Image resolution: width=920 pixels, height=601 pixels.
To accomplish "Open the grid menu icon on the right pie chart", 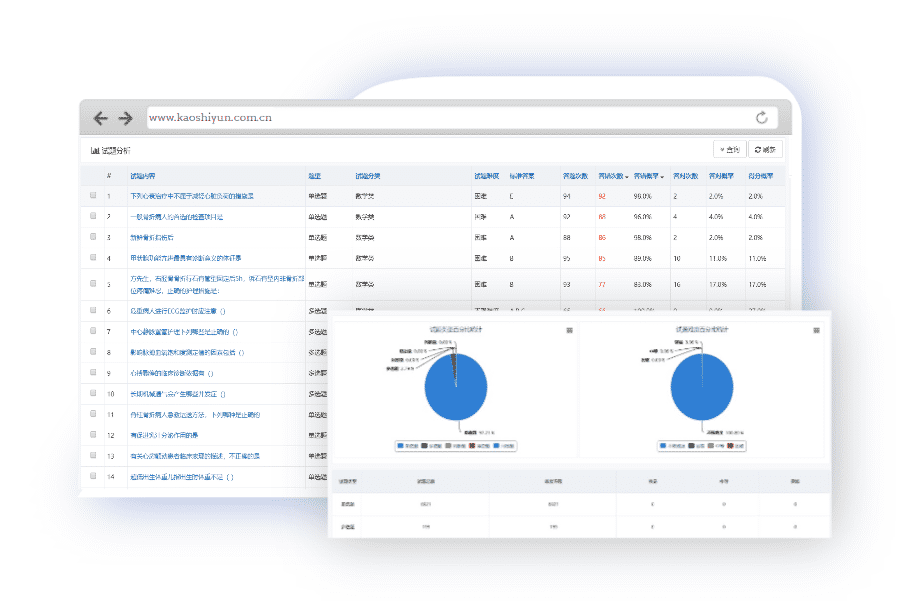I will 816,330.
